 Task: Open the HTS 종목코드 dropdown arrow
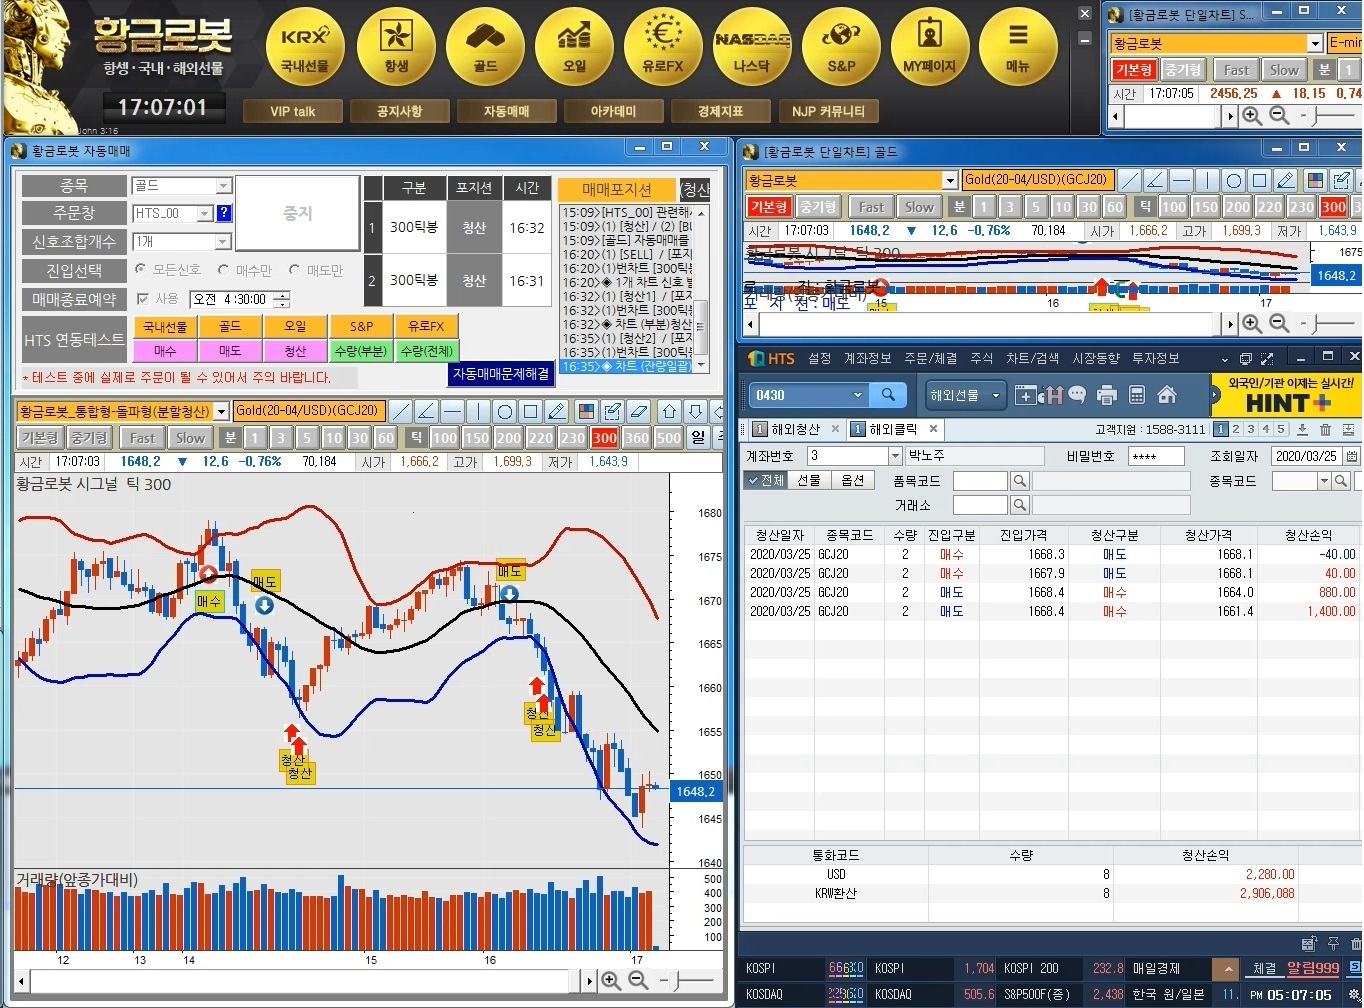coord(1324,481)
